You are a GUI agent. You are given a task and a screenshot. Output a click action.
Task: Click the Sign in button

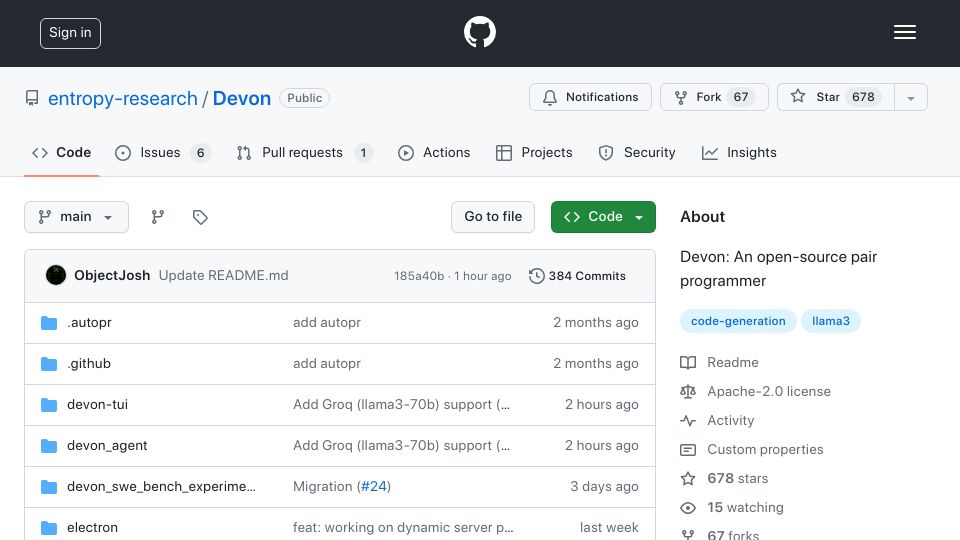tap(70, 33)
